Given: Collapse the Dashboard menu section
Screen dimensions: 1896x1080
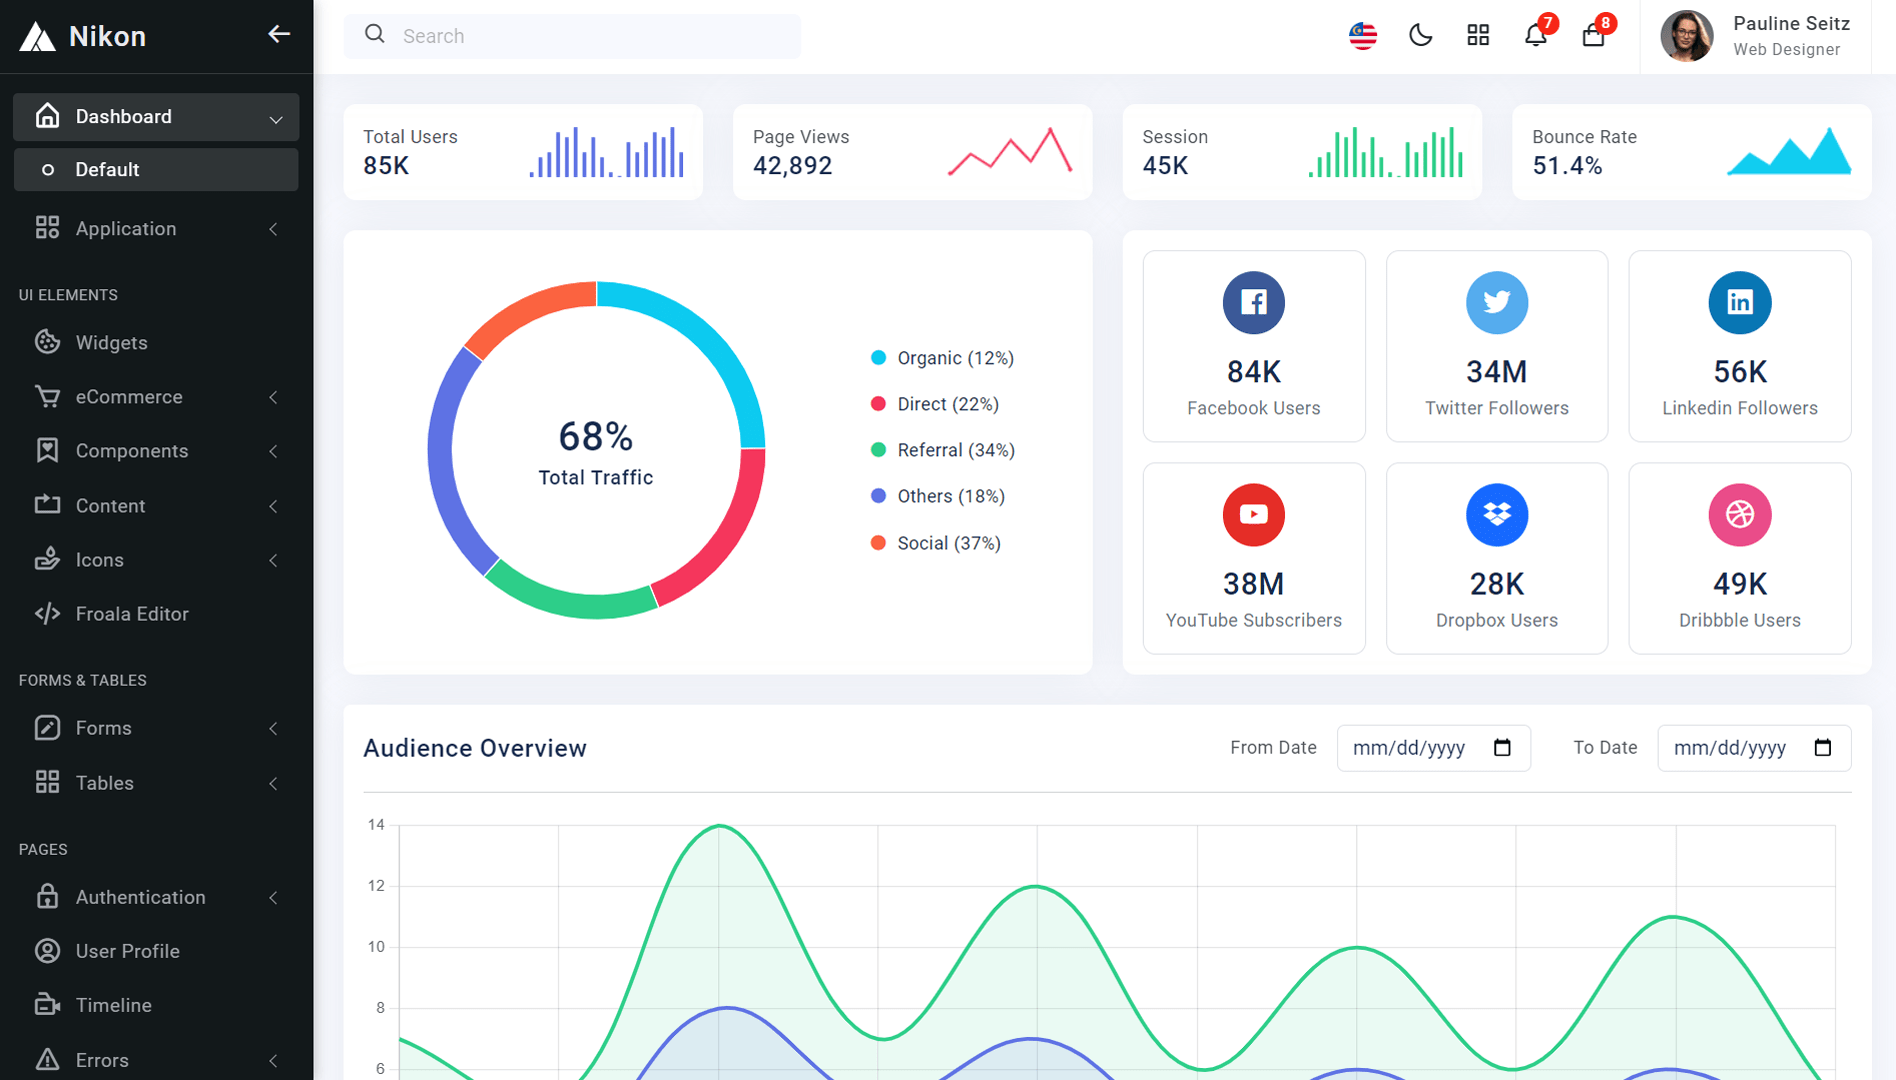Looking at the screenshot, I should coord(156,117).
